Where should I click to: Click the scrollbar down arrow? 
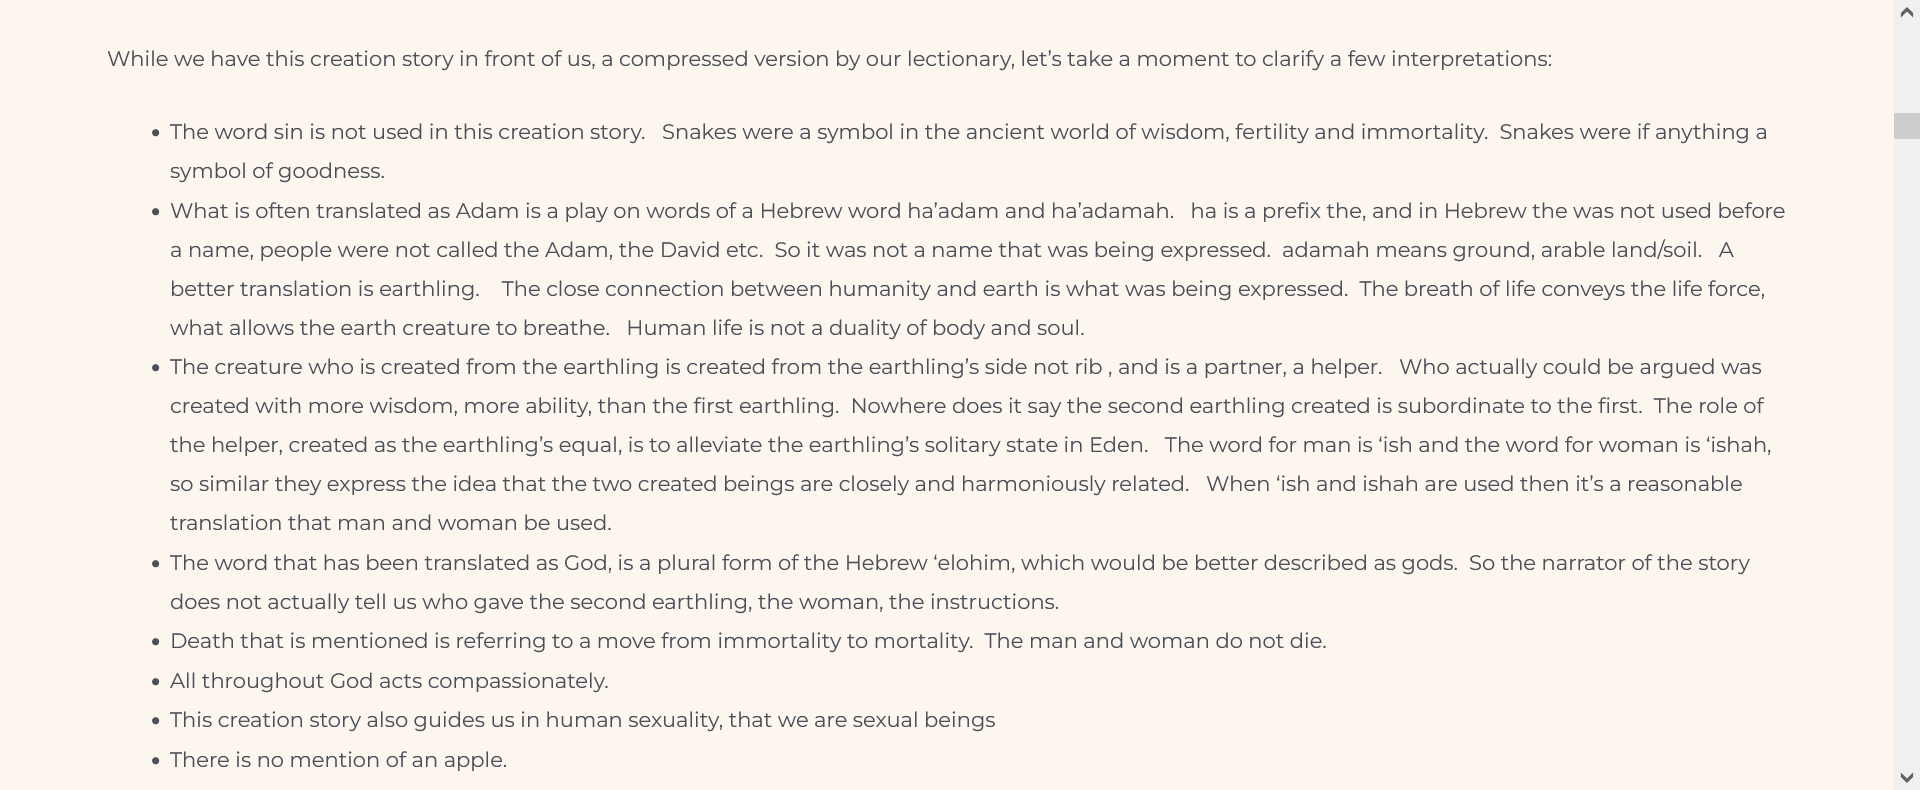(1907, 777)
